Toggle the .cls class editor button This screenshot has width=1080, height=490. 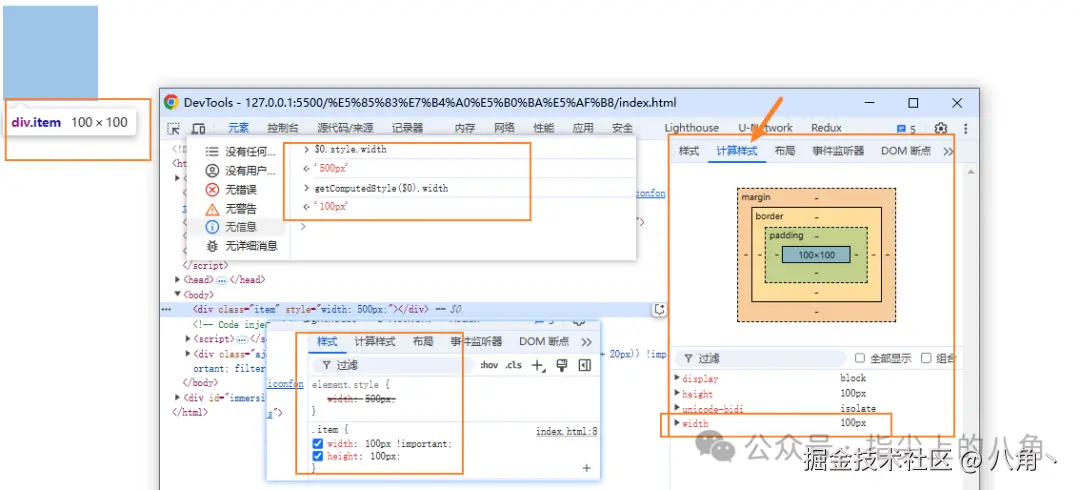click(x=513, y=365)
